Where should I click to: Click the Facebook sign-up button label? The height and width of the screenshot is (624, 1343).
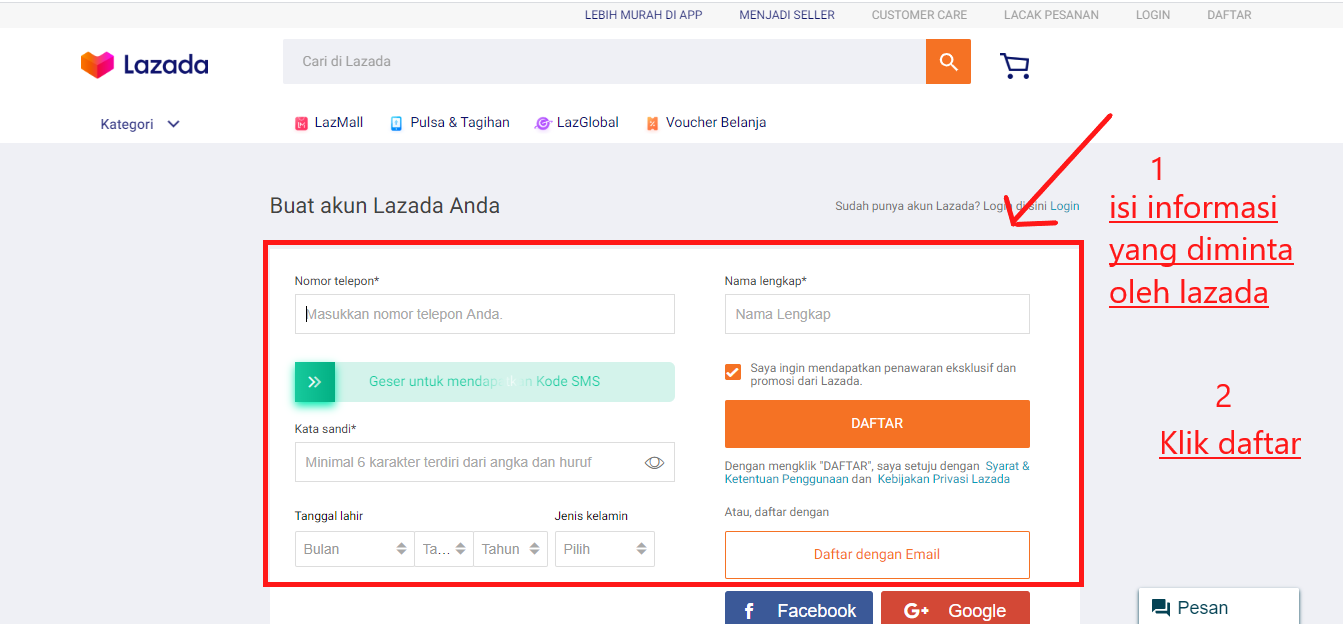click(817, 611)
